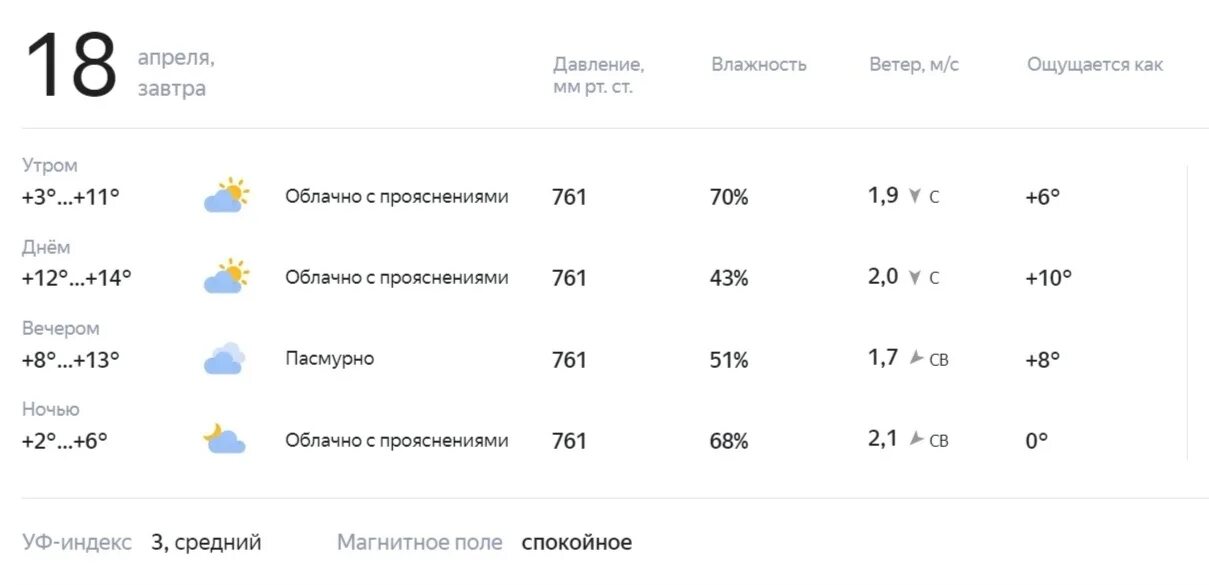
Task: Click the night humidity value 68%
Action: (729, 441)
